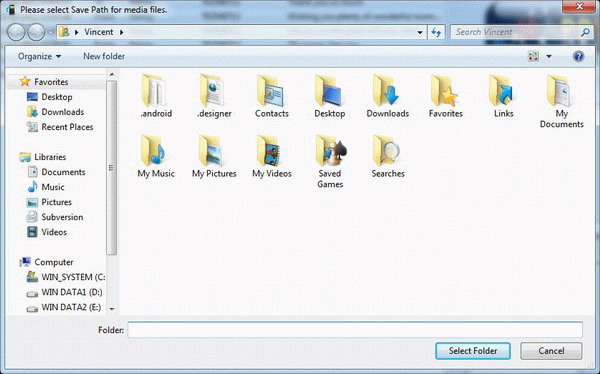Change the view with the views icon
This screenshot has height=374, width=600.
click(533, 56)
